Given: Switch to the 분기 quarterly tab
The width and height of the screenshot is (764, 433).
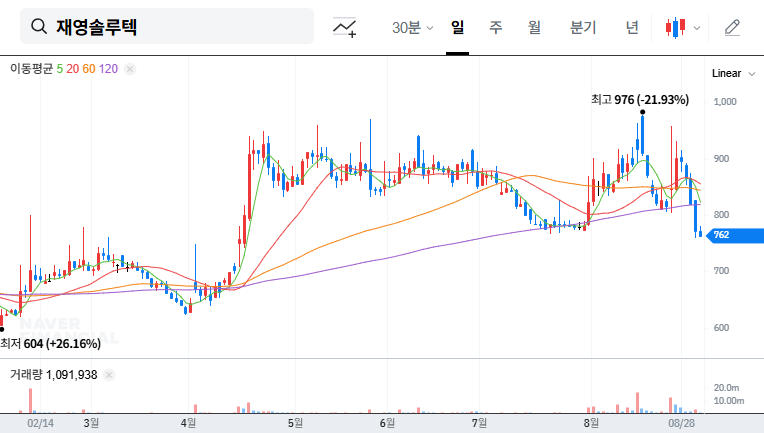Looking at the screenshot, I should coord(583,27).
